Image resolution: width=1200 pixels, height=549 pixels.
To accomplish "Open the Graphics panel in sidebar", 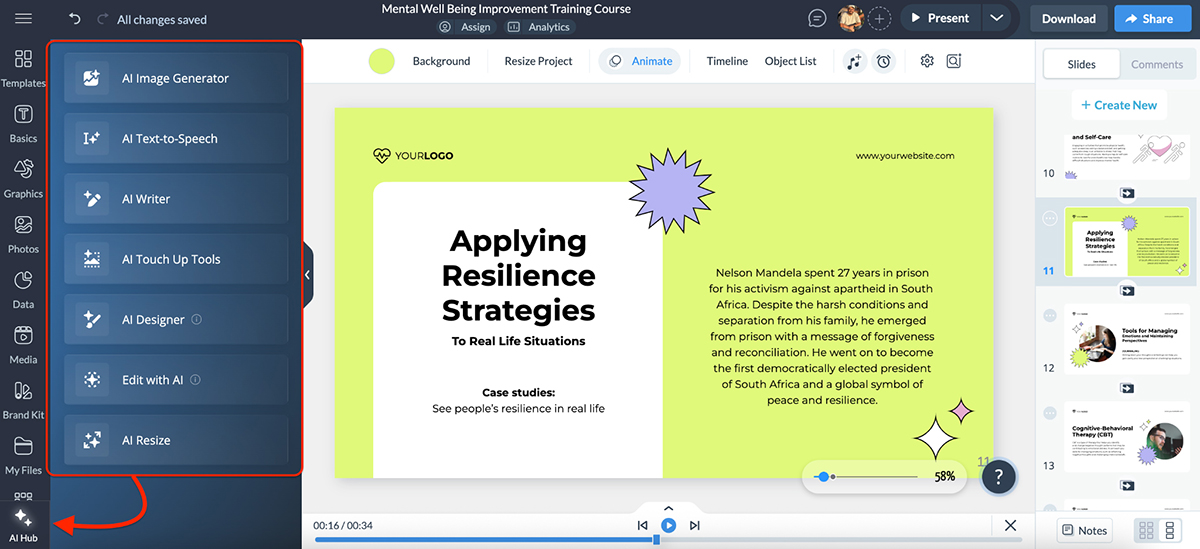I will click(23, 177).
